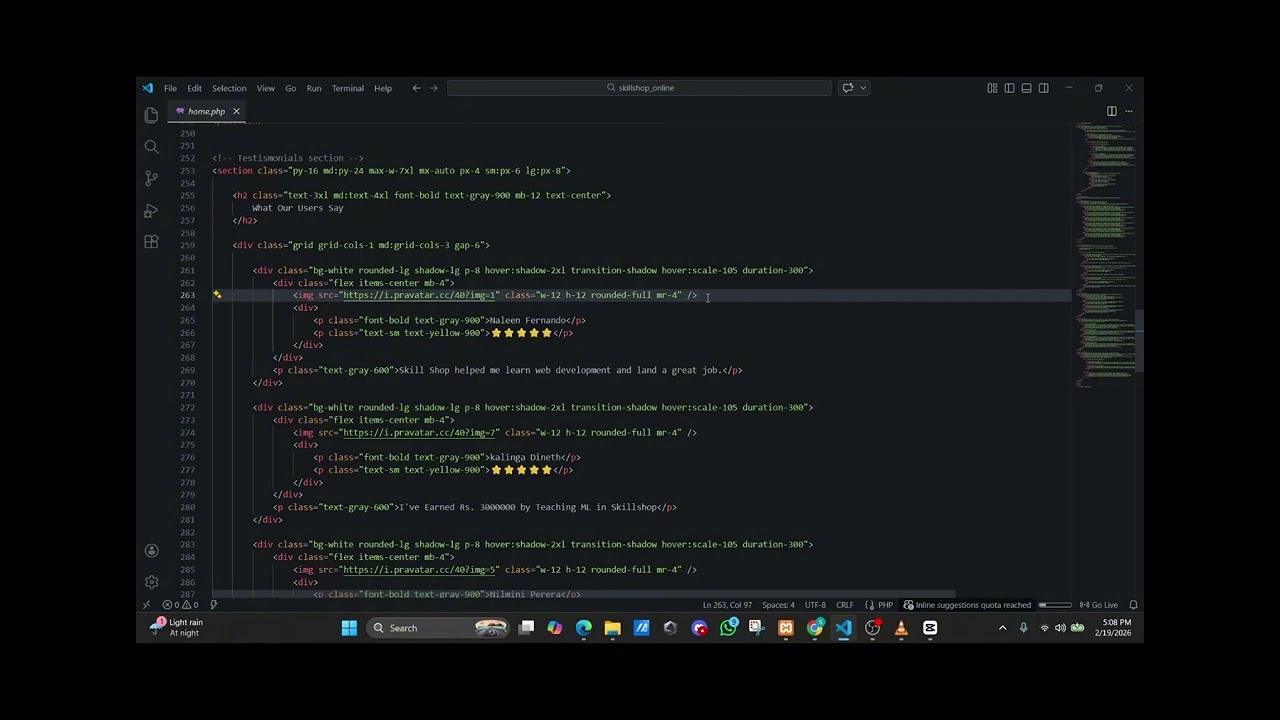Click the volume icon in system tray
Screen dimensions: 1280x720
pos(1060,628)
